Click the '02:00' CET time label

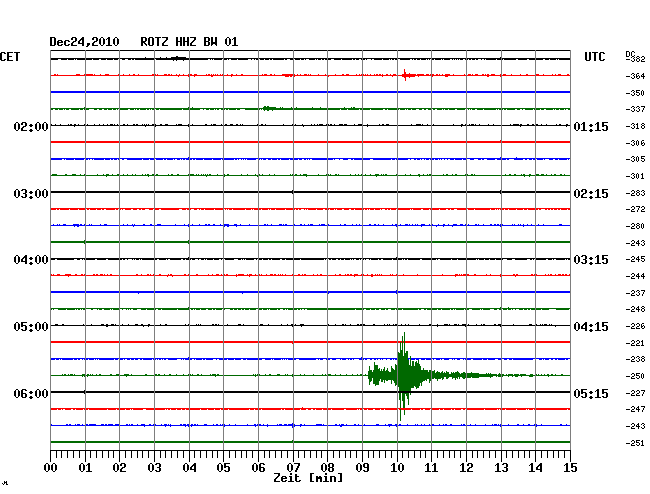point(31,126)
